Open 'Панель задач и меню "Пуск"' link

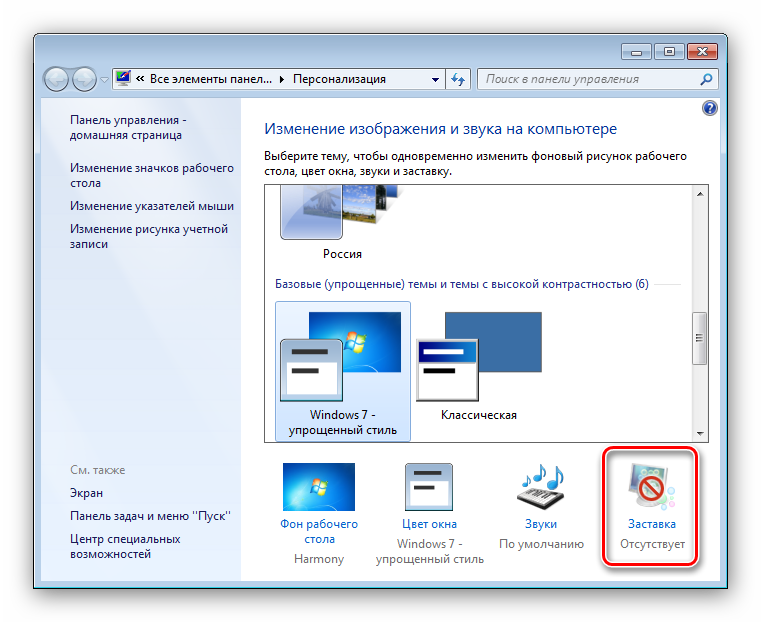pyautogui.click(x=150, y=516)
